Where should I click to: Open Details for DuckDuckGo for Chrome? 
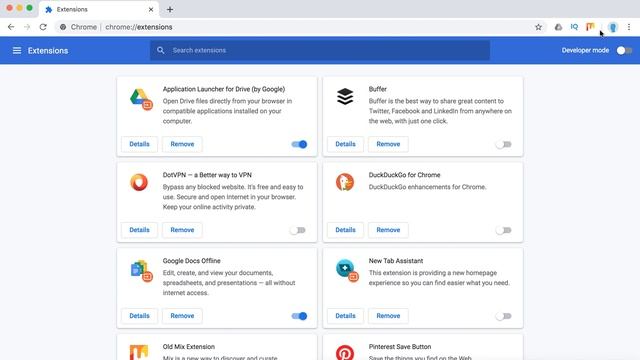[345, 230]
